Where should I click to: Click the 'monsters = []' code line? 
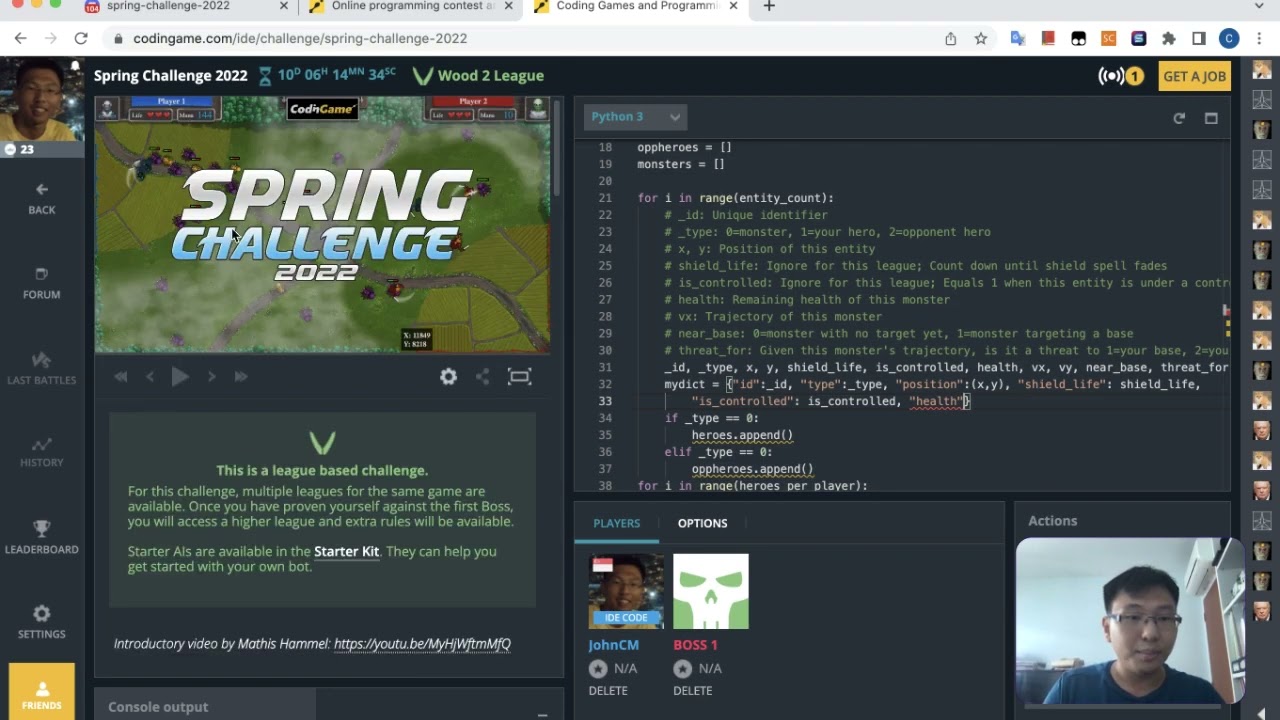pos(680,164)
